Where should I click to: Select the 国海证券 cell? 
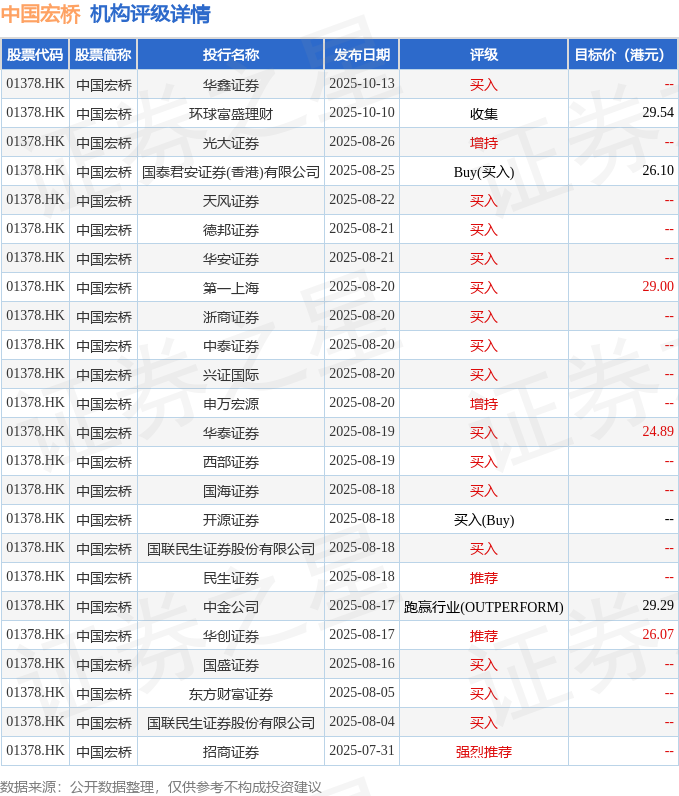pyautogui.click(x=231, y=490)
